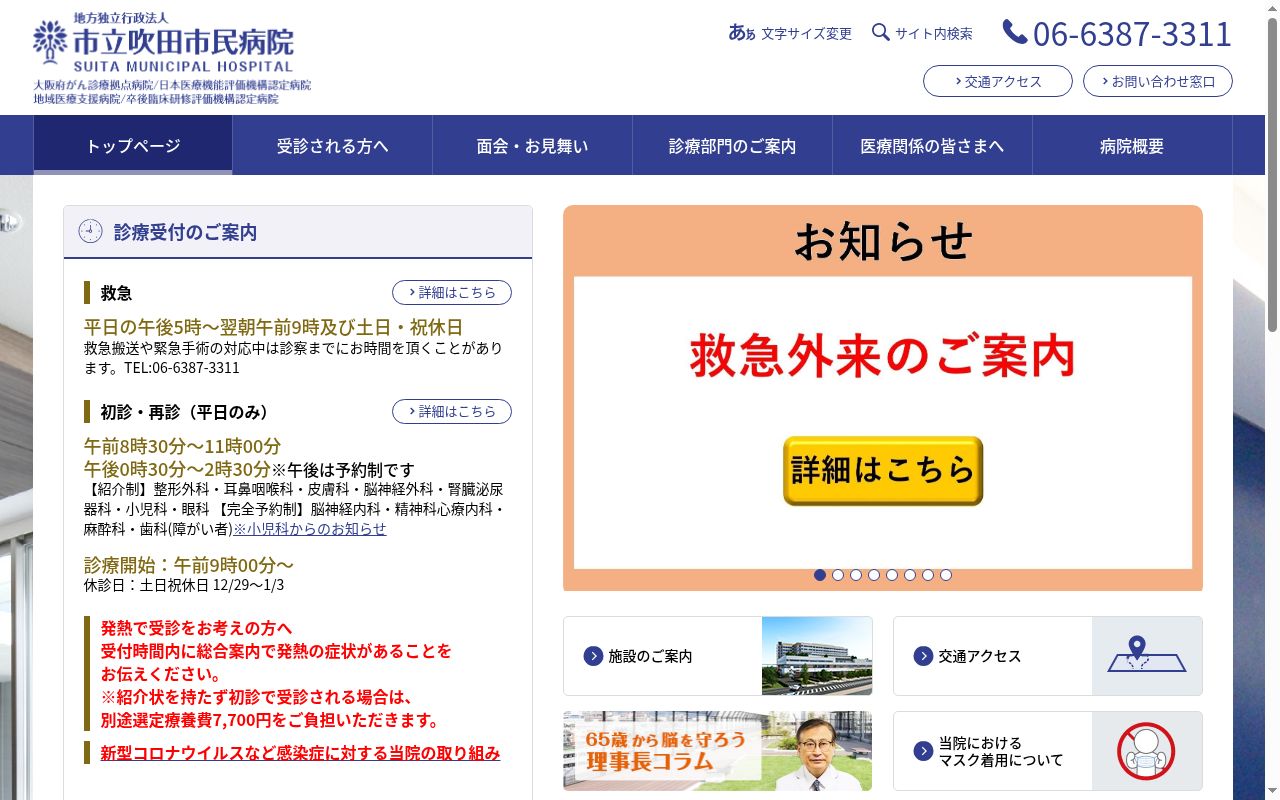Open the 診療部門のご案内 menu
1280x800 pixels.
coord(733,145)
